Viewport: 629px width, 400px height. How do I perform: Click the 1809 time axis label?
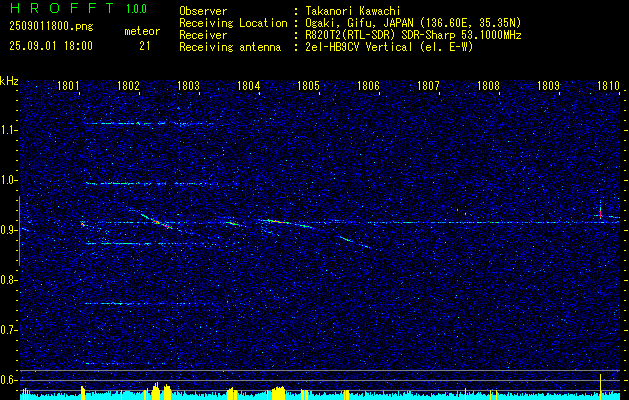click(548, 85)
